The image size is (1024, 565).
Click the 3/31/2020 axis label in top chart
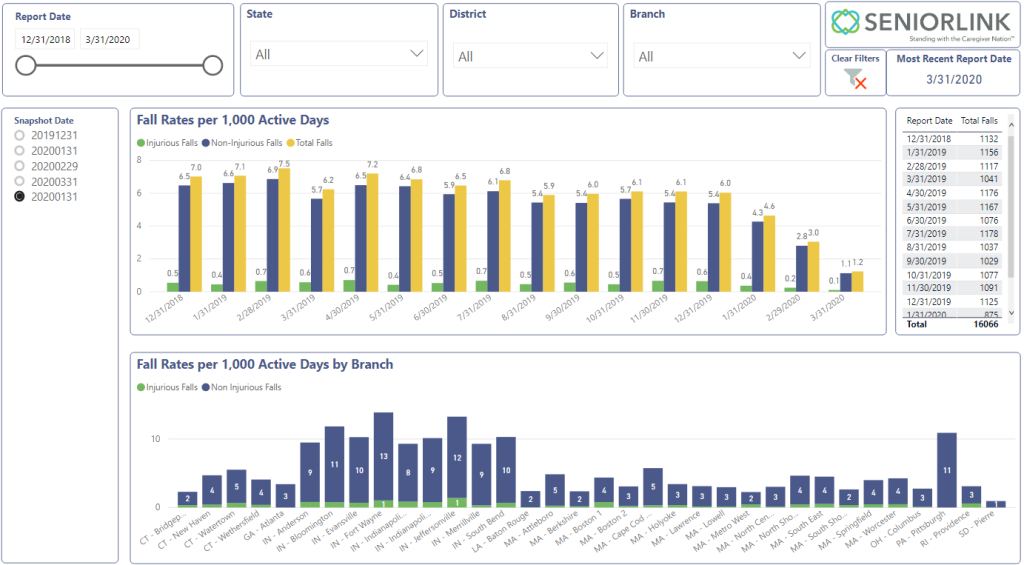point(827,307)
